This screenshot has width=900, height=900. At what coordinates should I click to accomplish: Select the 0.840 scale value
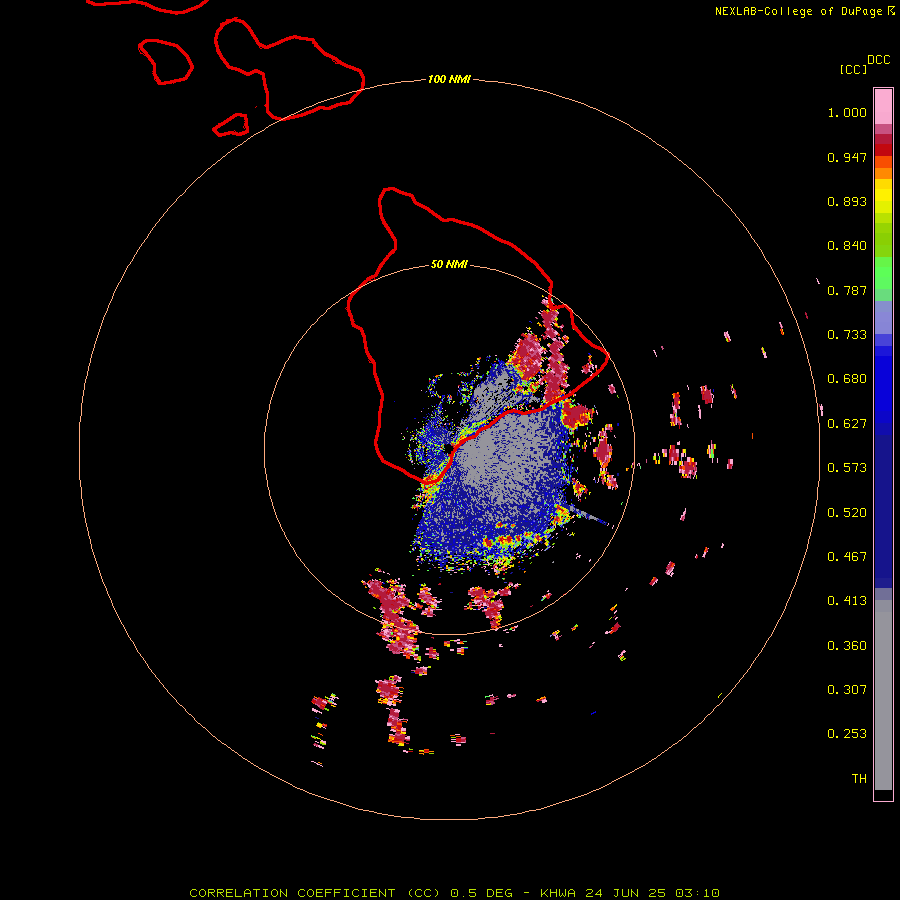tap(847, 246)
